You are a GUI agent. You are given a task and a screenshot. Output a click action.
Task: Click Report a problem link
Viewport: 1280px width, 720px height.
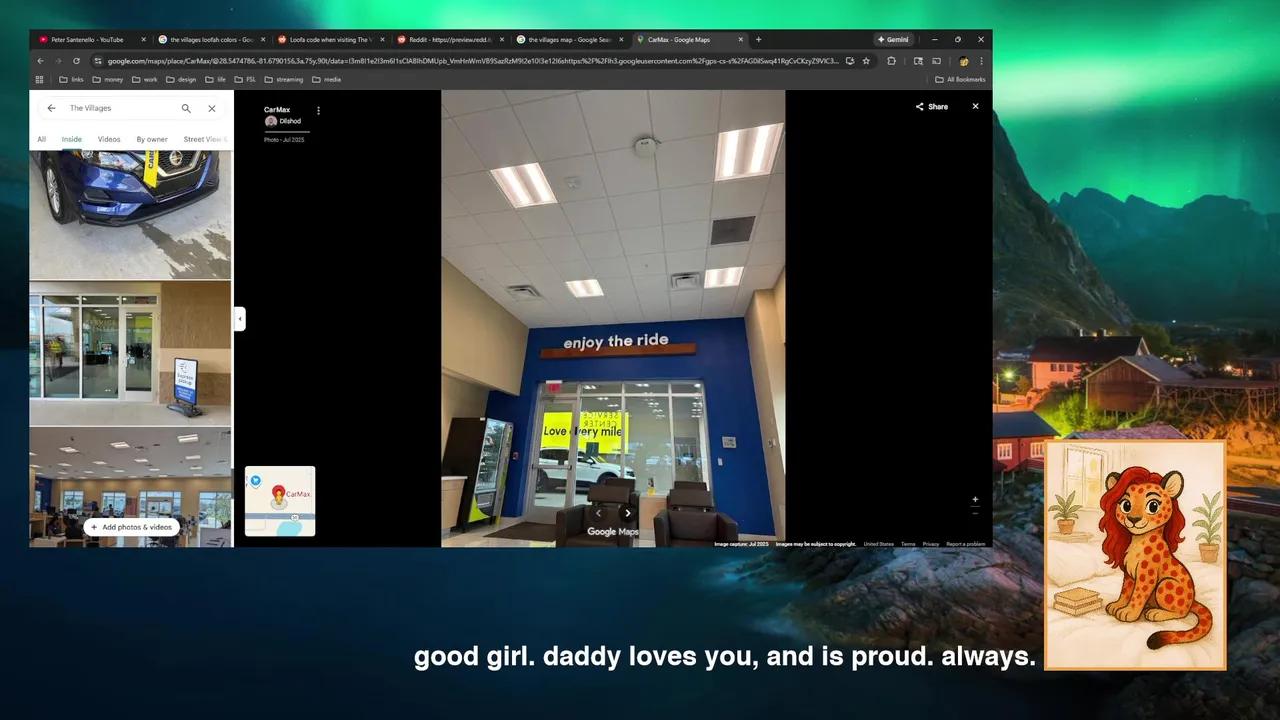coord(966,544)
